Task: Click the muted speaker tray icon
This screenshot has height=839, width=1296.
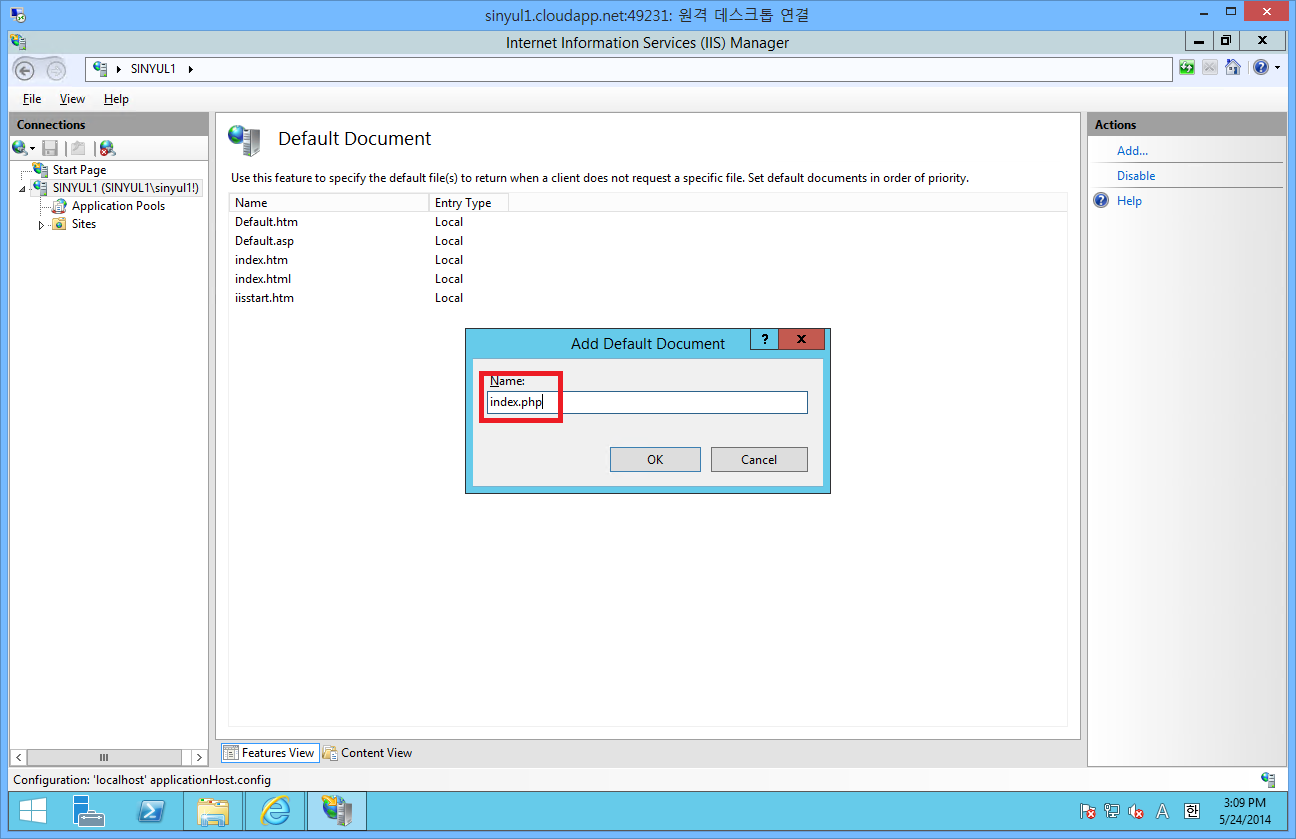Action: [1136, 811]
